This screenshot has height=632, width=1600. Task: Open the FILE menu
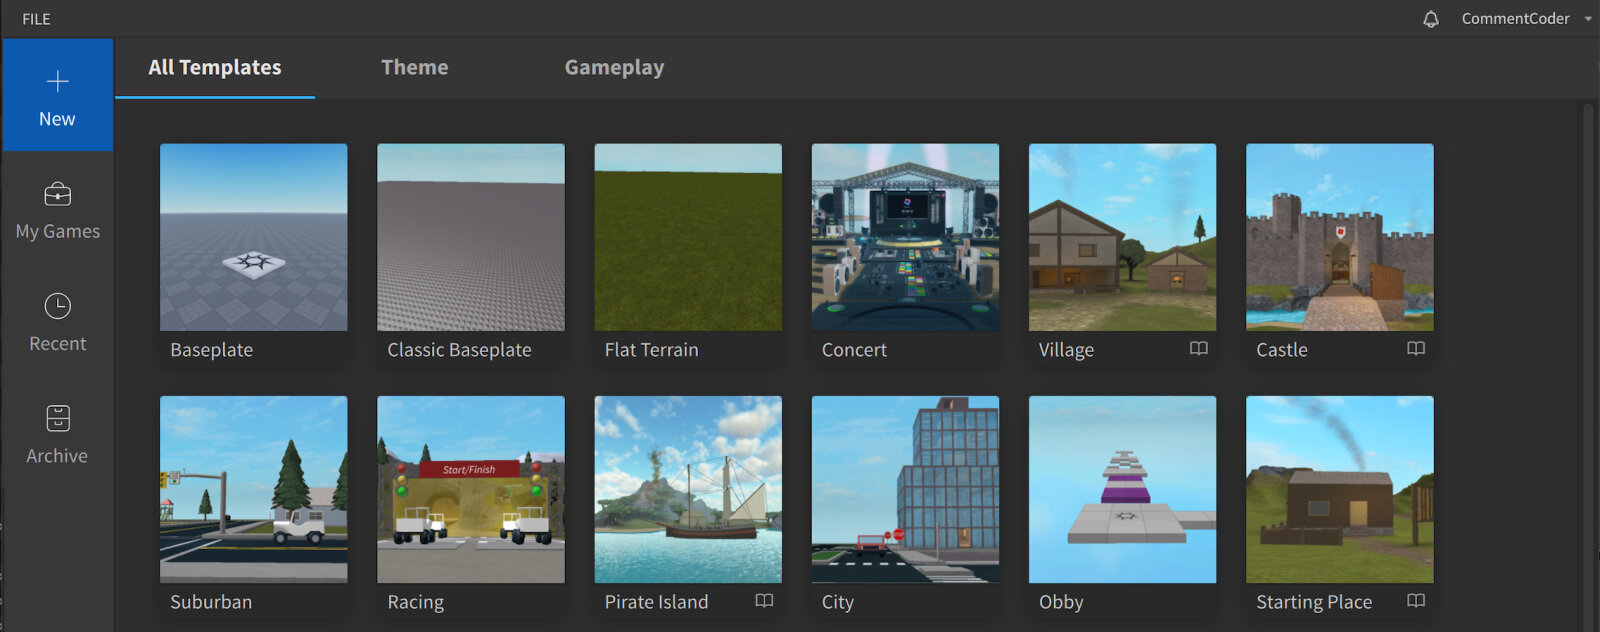[36, 19]
